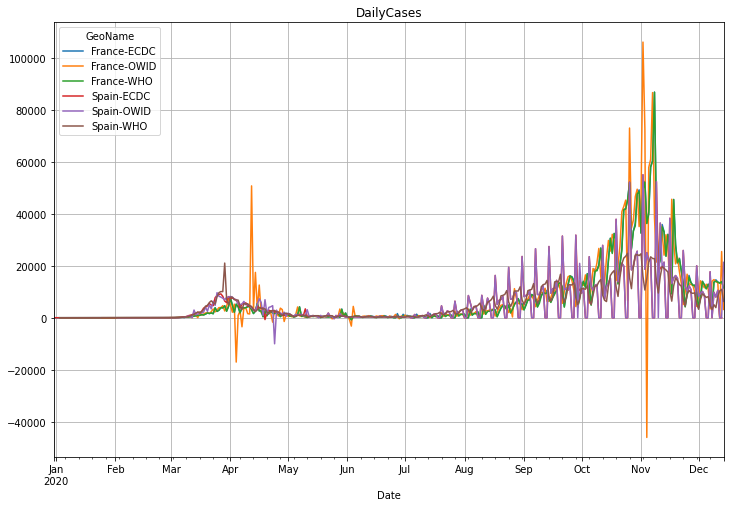The width and height of the screenshot is (730, 507).
Task: Click the 0 y-axis label
Action: (x=44, y=319)
